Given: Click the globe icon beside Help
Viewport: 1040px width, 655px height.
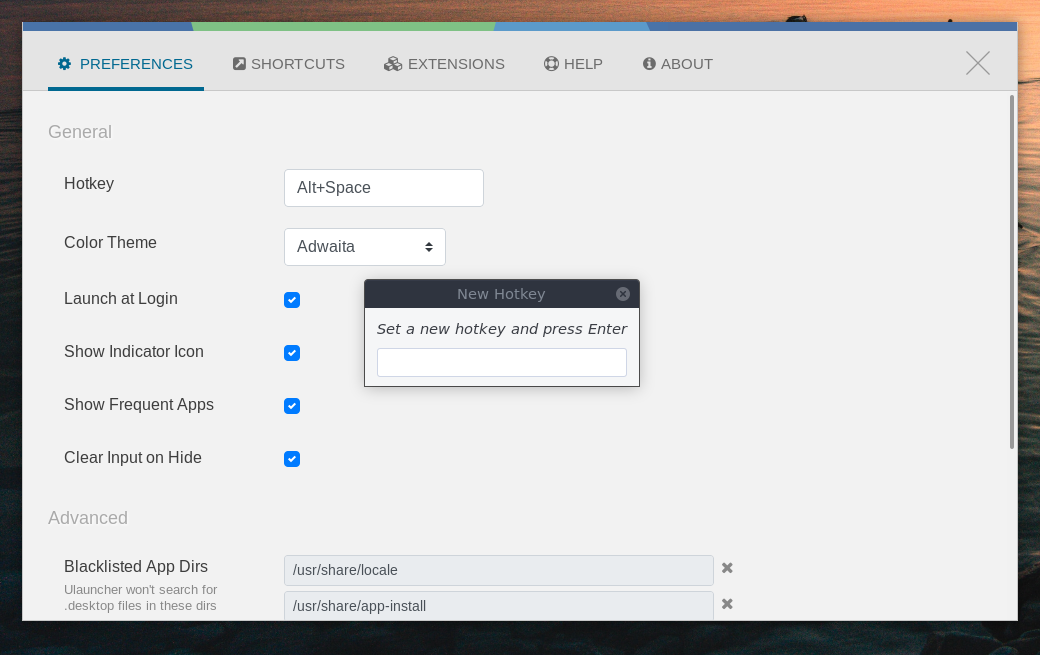Looking at the screenshot, I should 551,63.
